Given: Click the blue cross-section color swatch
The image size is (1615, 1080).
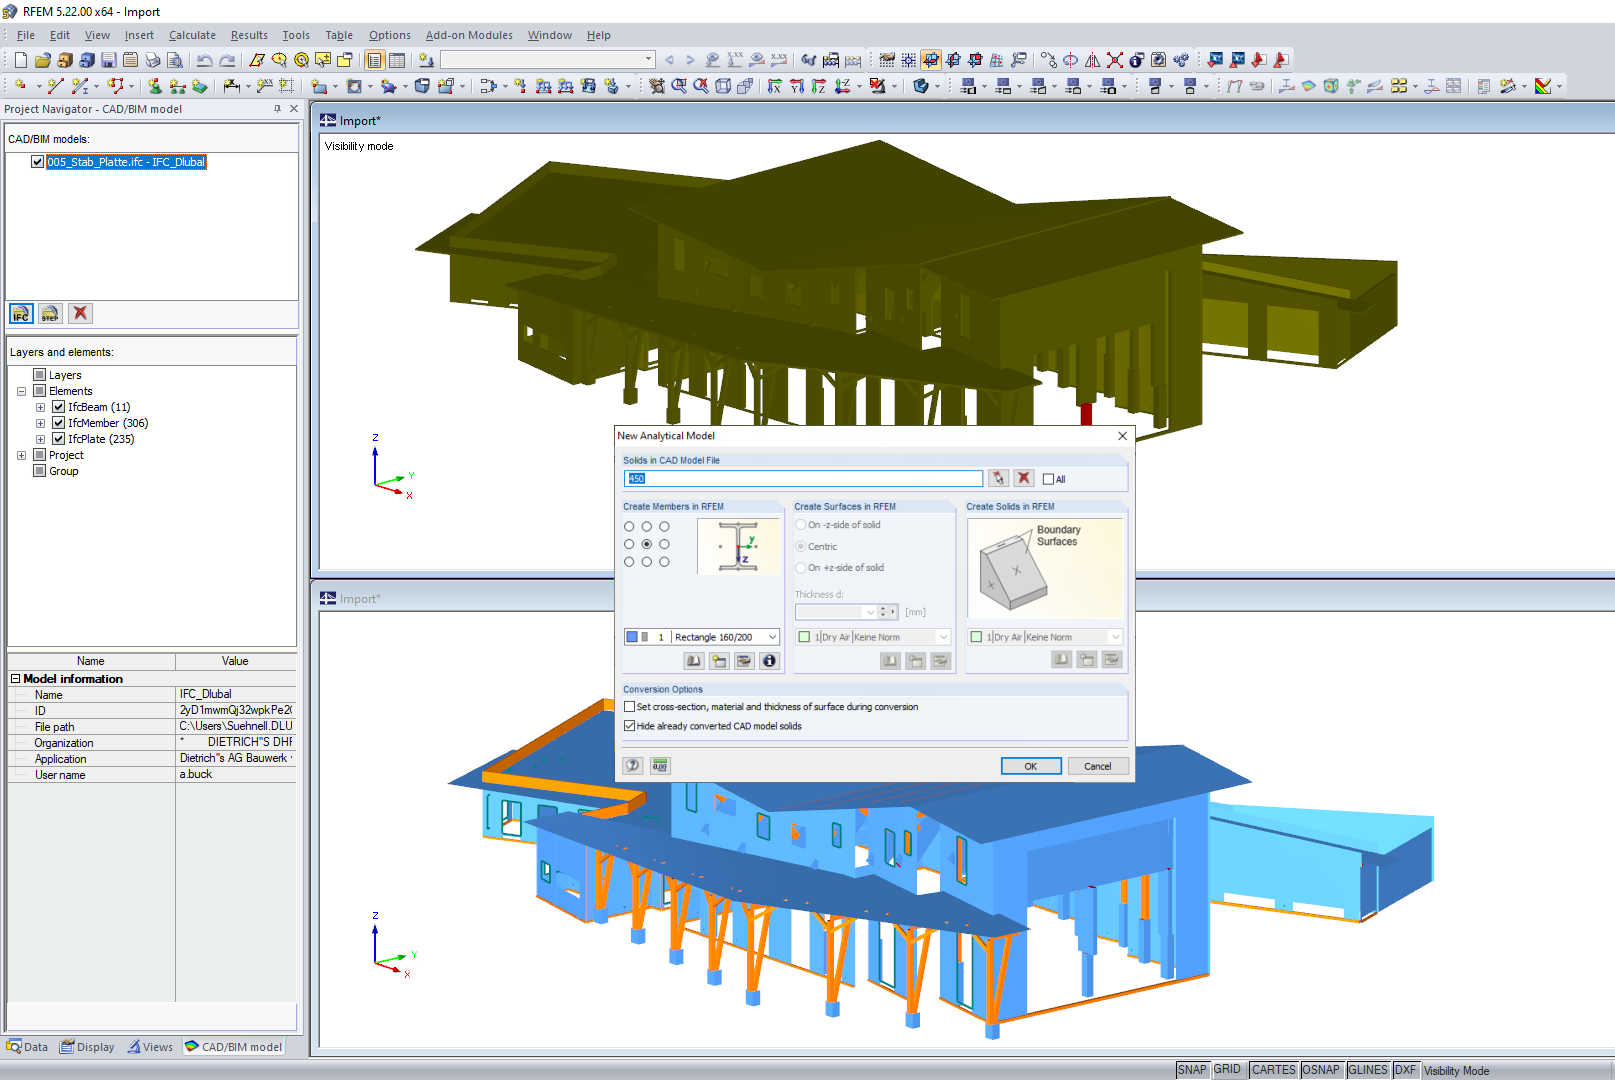Looking at the screenshot, I should click(632, 637).
